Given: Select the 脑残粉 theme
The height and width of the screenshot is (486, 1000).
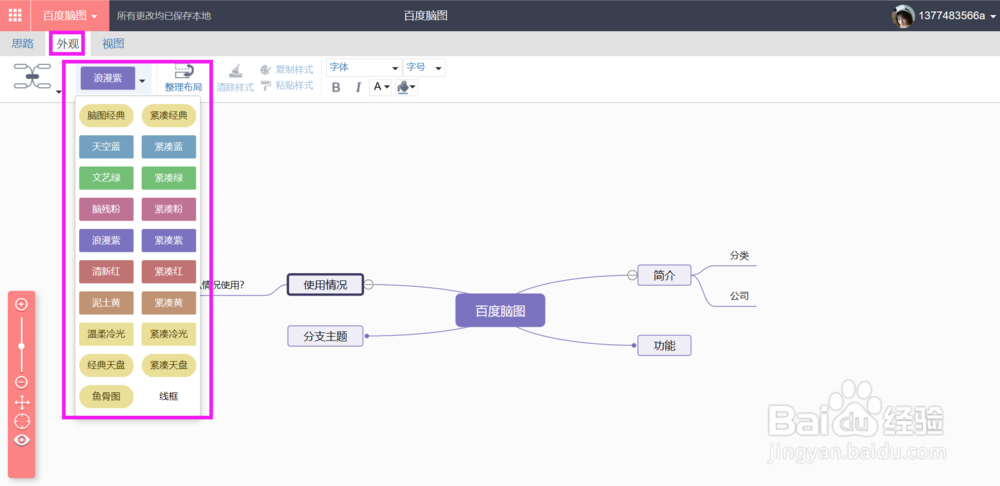Looking at the screenshot, I should (107, 209).
